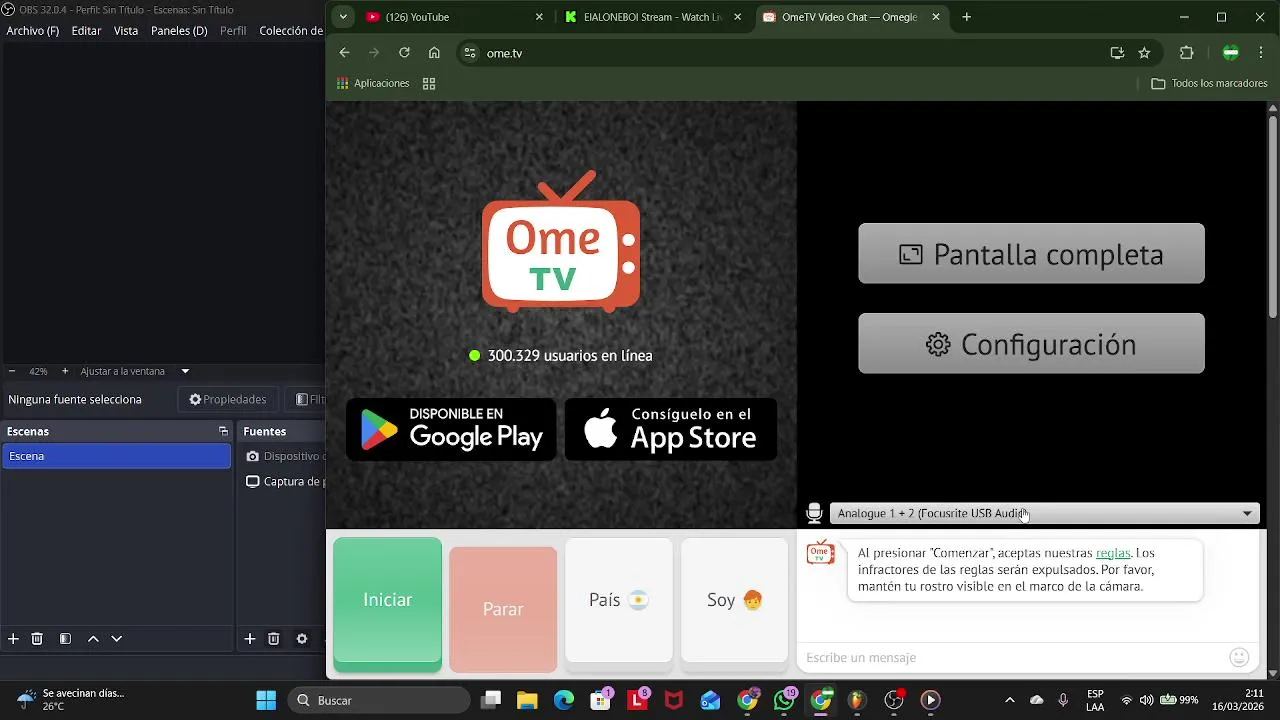Viewport: 1280px width, 720px height.
Task: Open the Chrome tab search dropdown
Action: (343, 17)
